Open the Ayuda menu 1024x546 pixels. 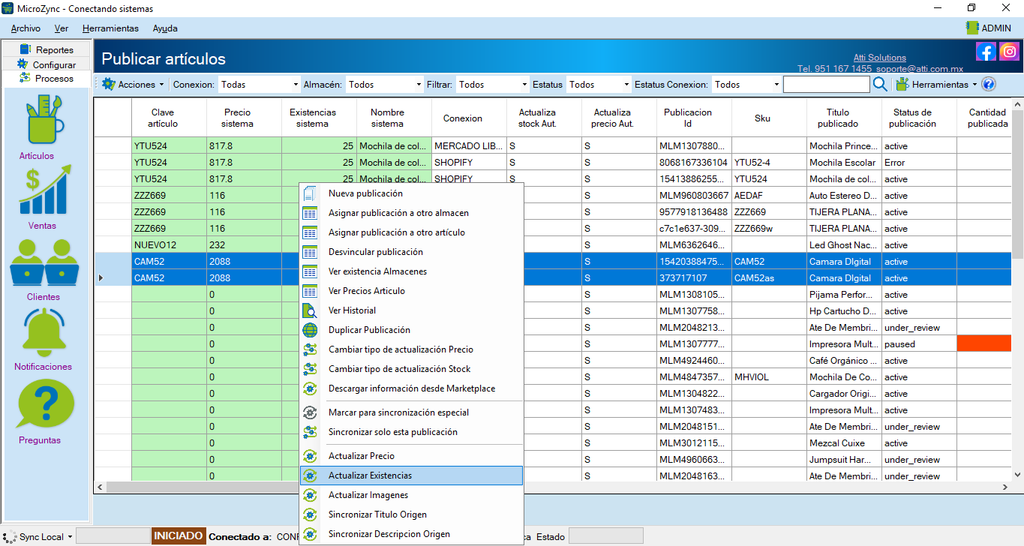[x=165, y=28]
